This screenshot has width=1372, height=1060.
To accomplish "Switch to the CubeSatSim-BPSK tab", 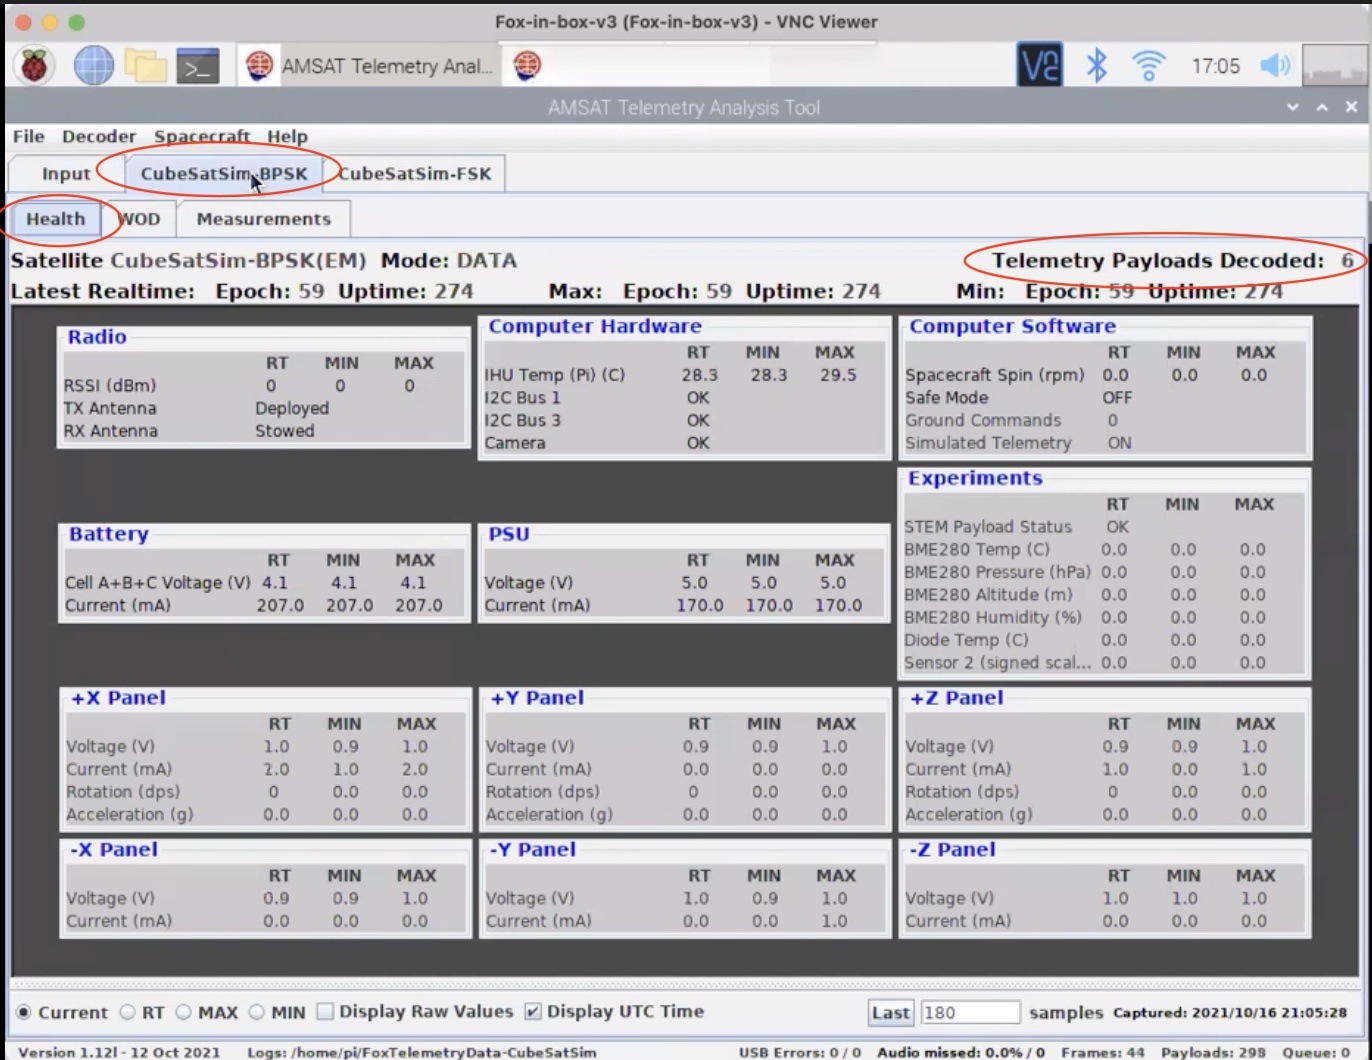I will tap(224, 174).
